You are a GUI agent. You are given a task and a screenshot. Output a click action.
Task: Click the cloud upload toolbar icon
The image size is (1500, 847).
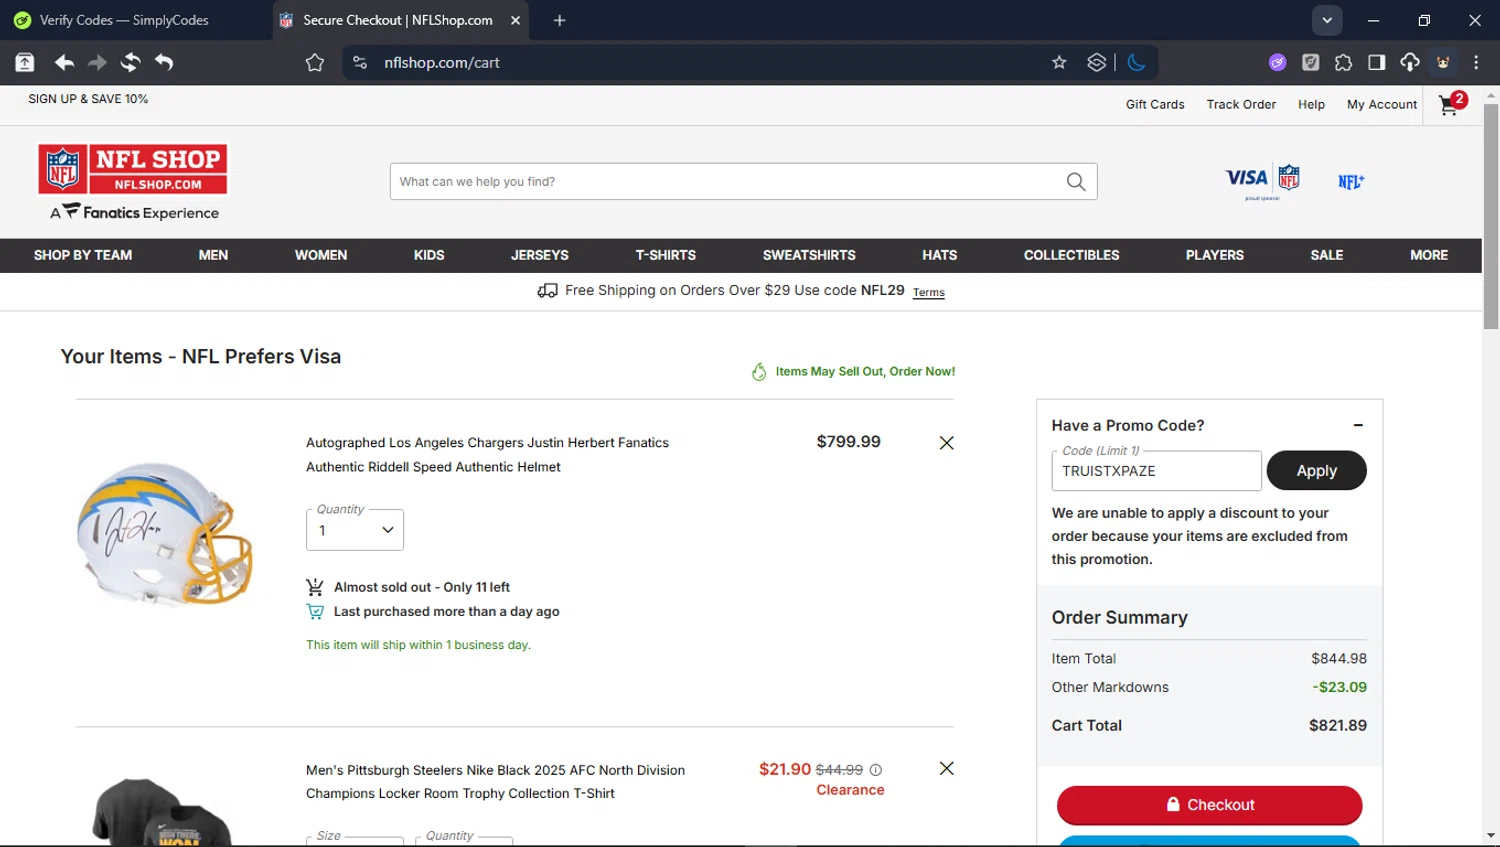tap(1409, 62)
